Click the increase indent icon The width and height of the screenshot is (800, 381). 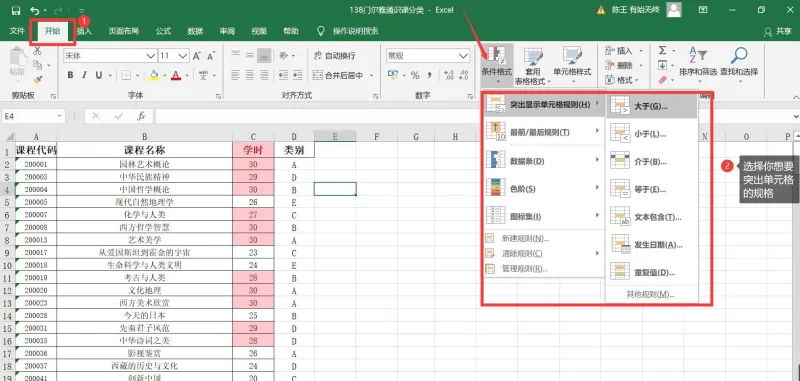[298, 75]
